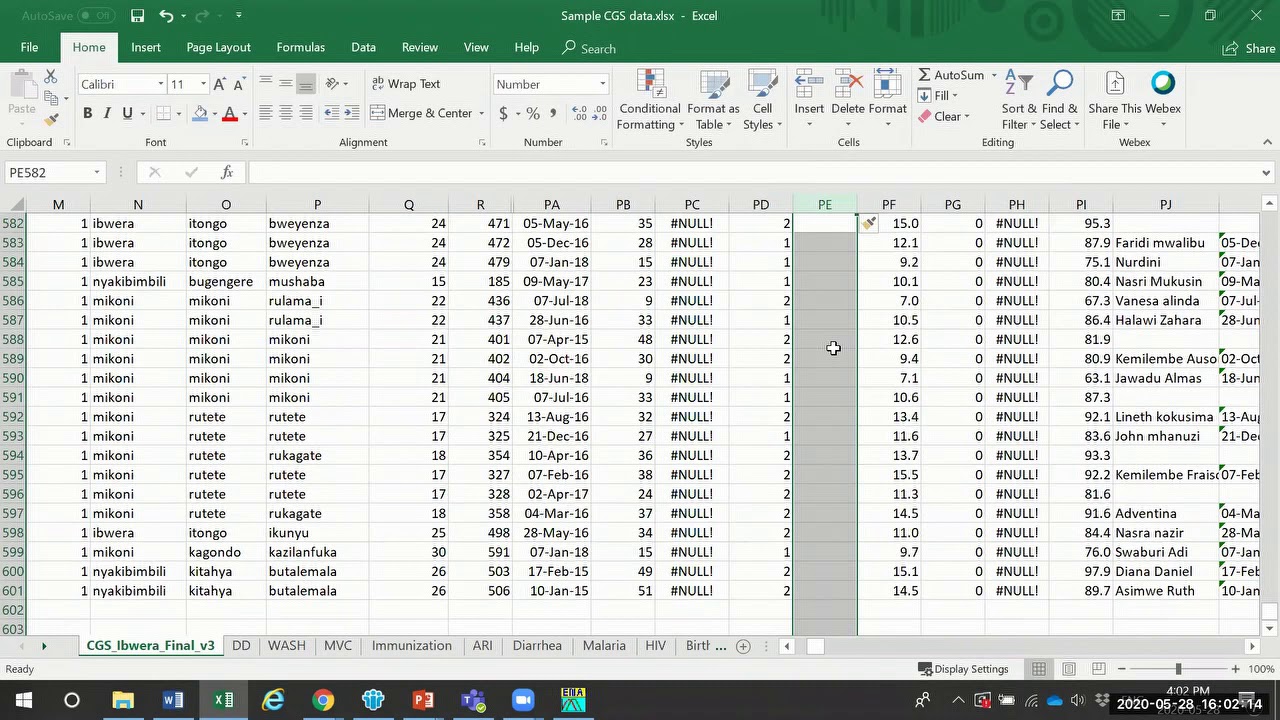The image size is (1280, 720).
Task: Switch to the Malaria sheet tab
Action: (x=604, y=646)
